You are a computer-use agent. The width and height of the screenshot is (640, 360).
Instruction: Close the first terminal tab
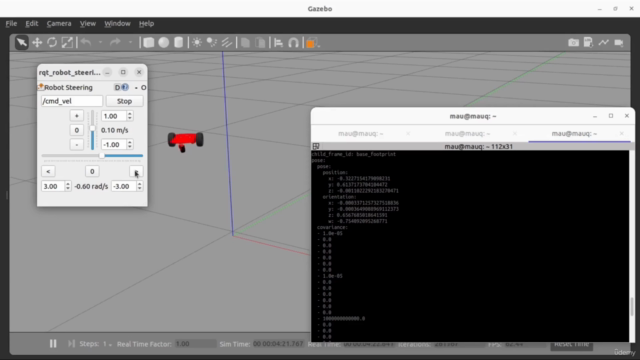(x=408, y=133)
